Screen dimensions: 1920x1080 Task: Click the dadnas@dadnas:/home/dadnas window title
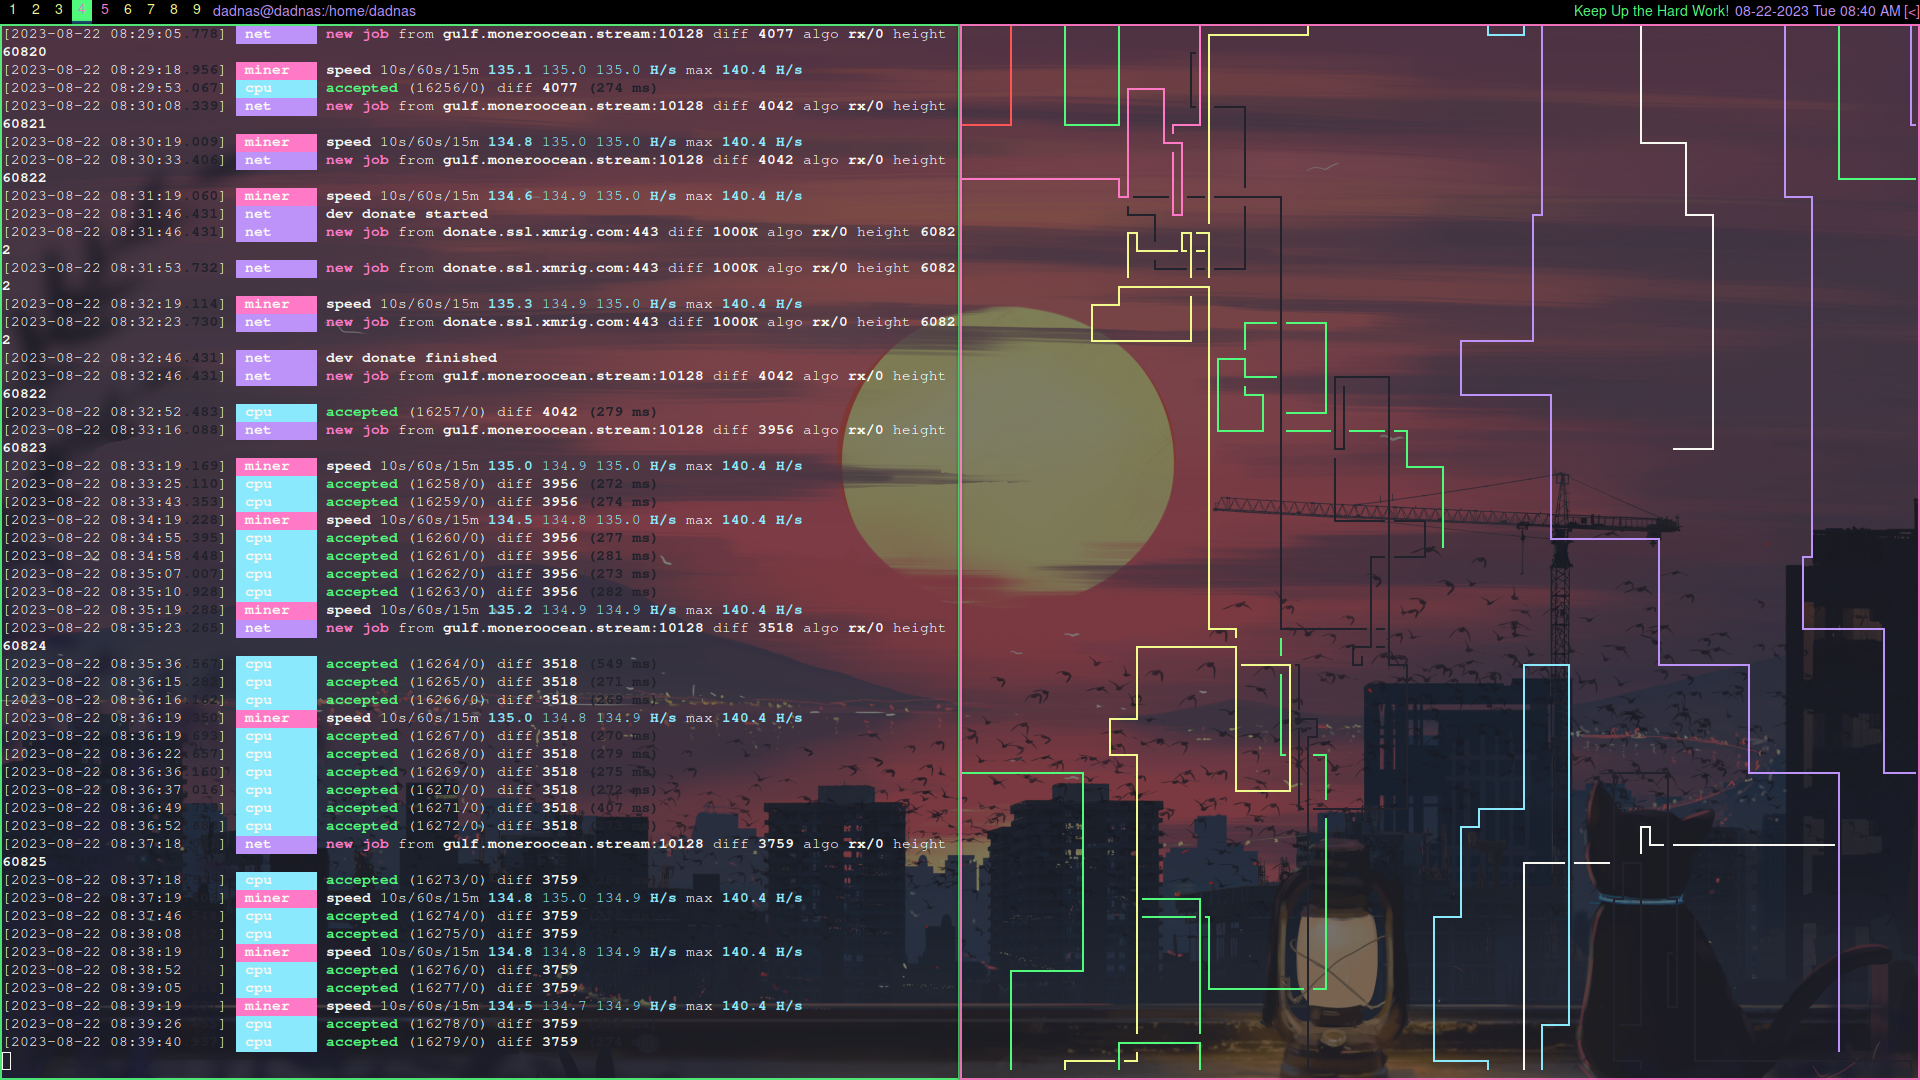pyautogui.click(x=314, y=11)
